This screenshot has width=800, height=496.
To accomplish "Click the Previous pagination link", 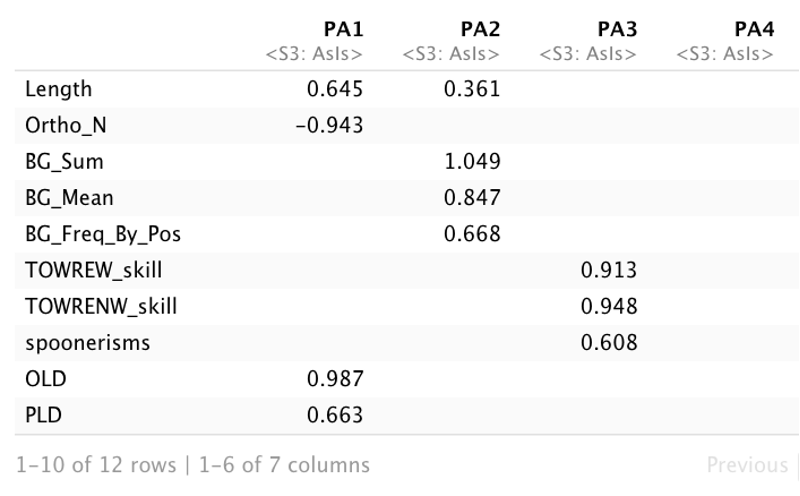I will coord(747,465).
